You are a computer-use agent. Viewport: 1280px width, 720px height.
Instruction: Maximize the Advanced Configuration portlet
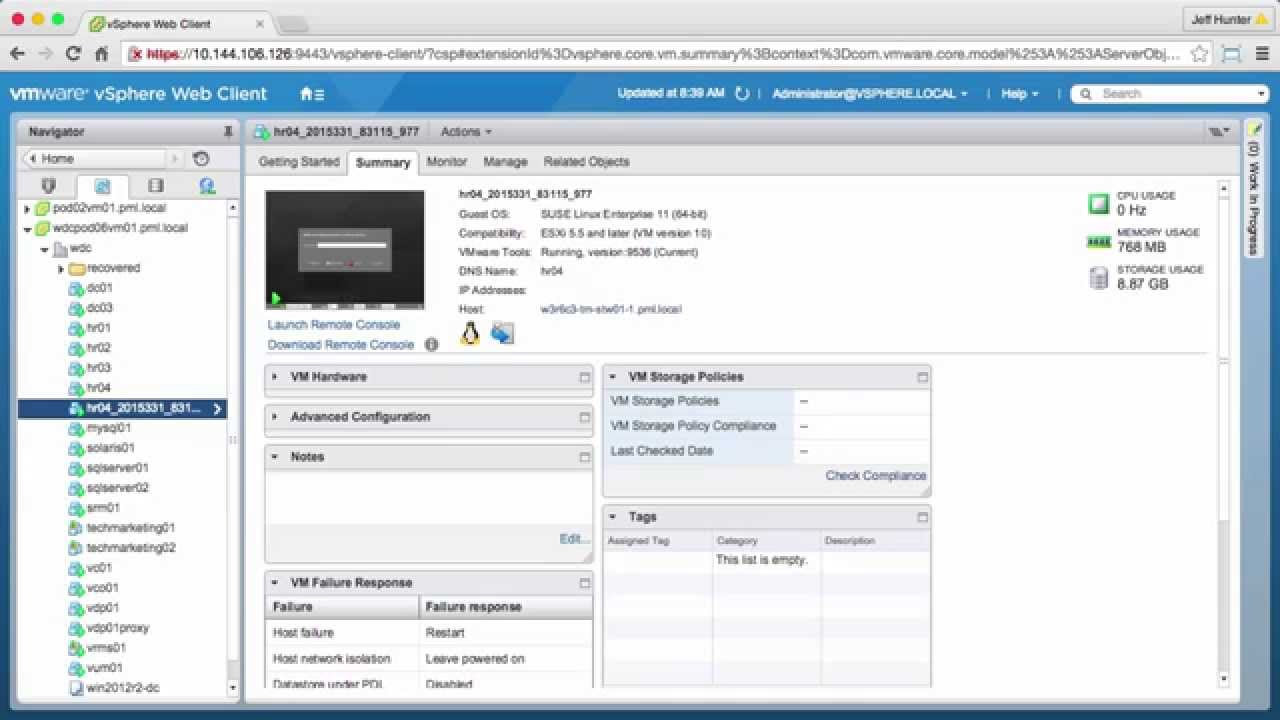(584, 417)
